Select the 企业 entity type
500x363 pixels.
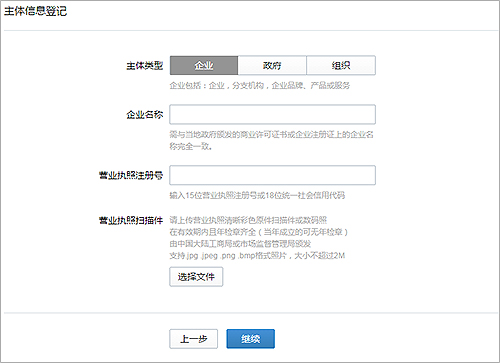(204, 65)
